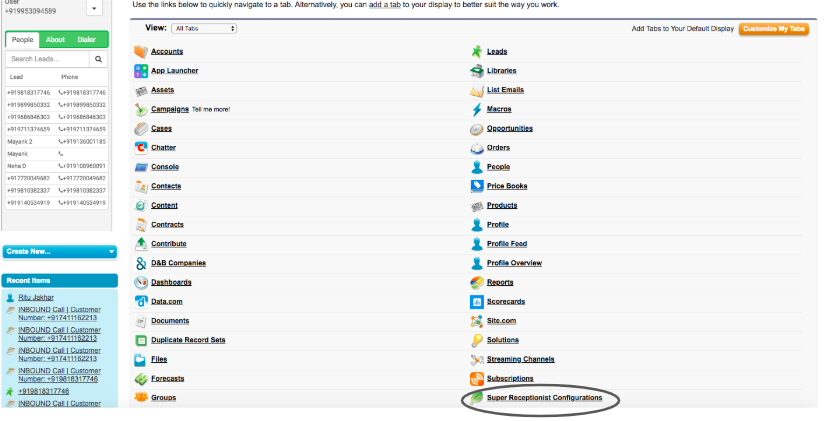Click the Customize My Tabs button

click(773, 29)
